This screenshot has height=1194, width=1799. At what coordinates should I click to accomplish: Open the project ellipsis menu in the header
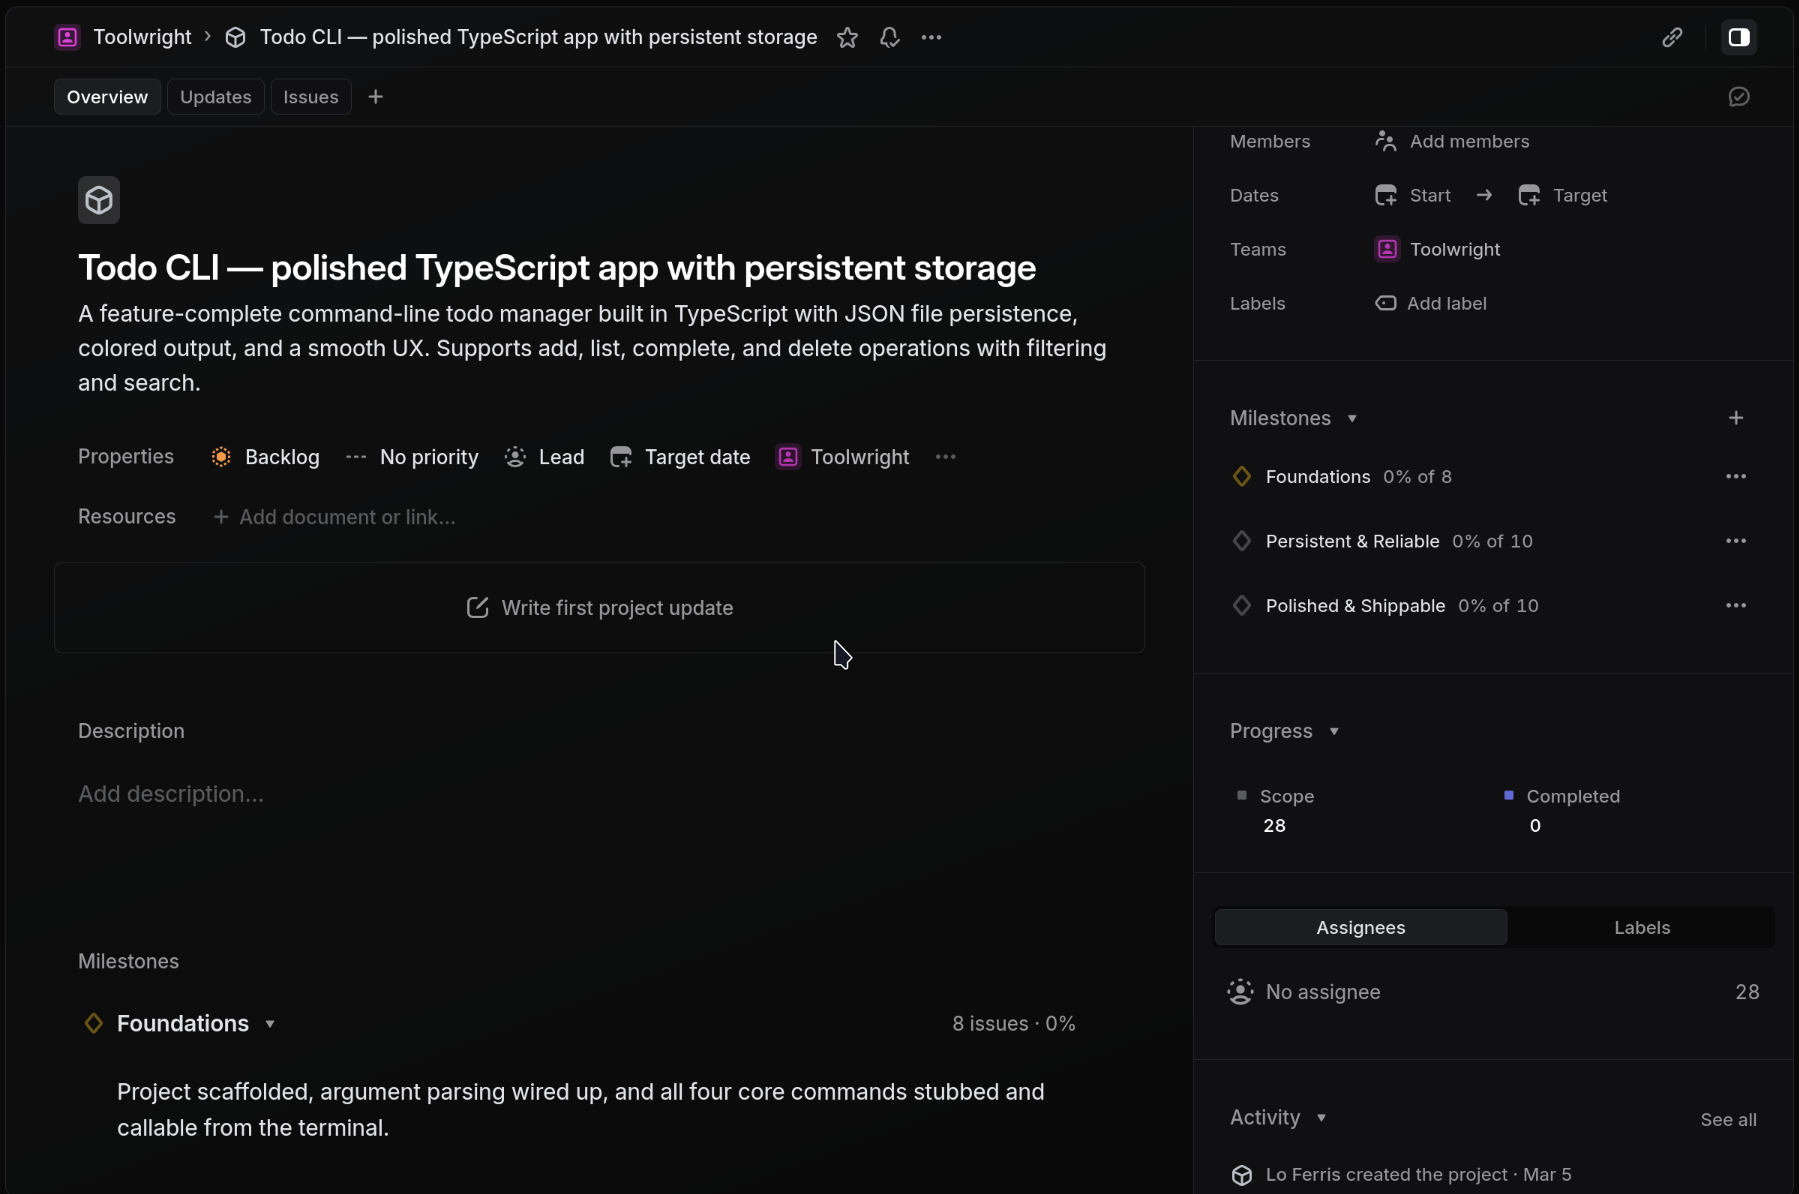[x=931, y=37]
